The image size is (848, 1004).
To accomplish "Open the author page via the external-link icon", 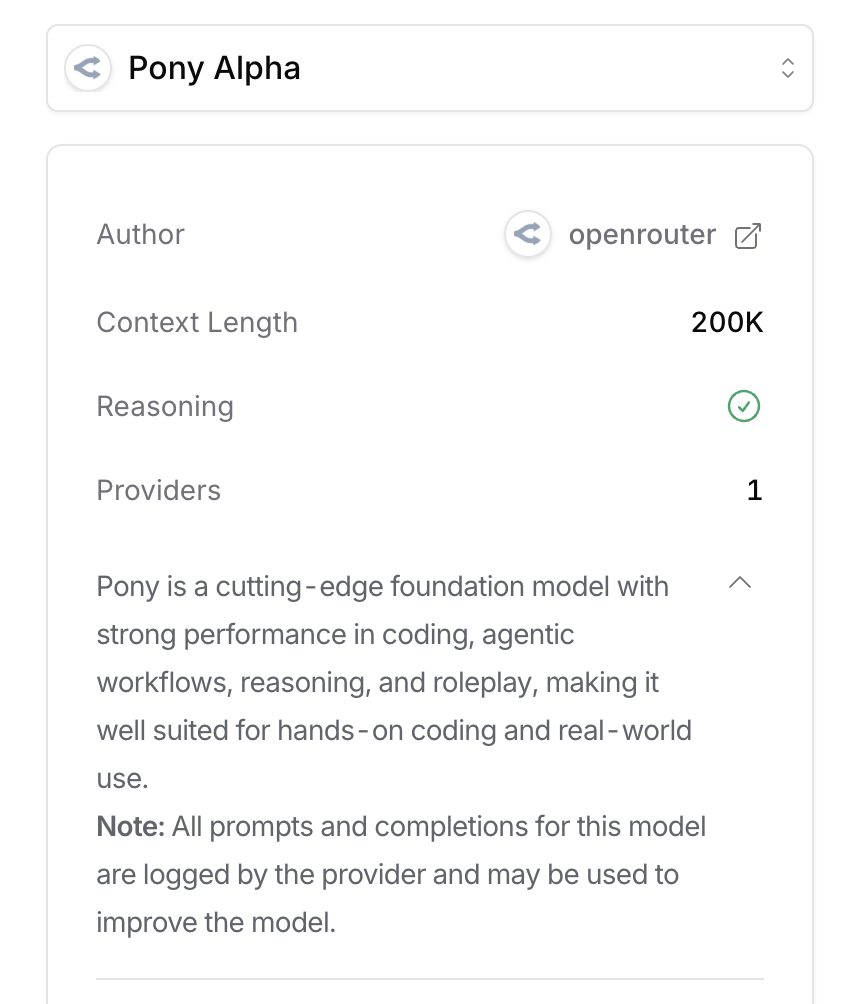I will point(747,234).
